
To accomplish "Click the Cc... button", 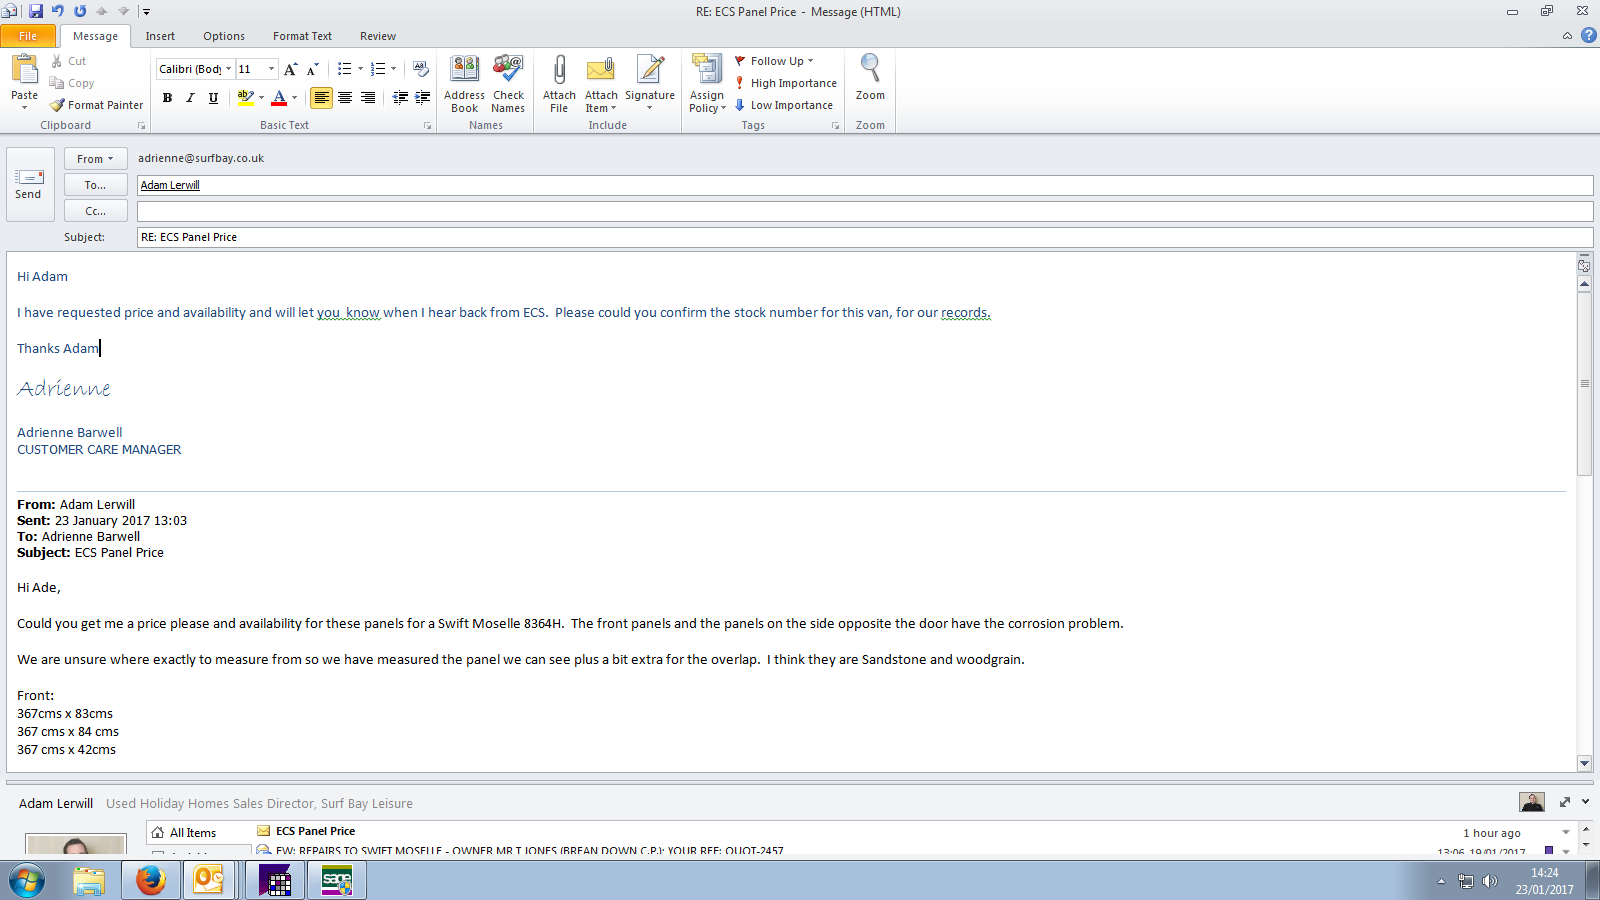I will [x=95, y=211].
